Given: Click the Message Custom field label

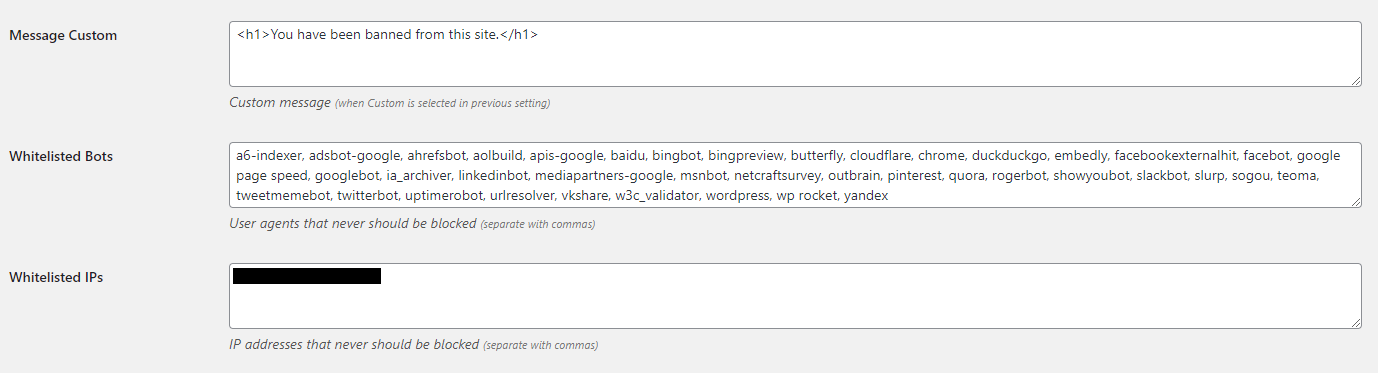Looking at the screenshot, I should [63, 35].
